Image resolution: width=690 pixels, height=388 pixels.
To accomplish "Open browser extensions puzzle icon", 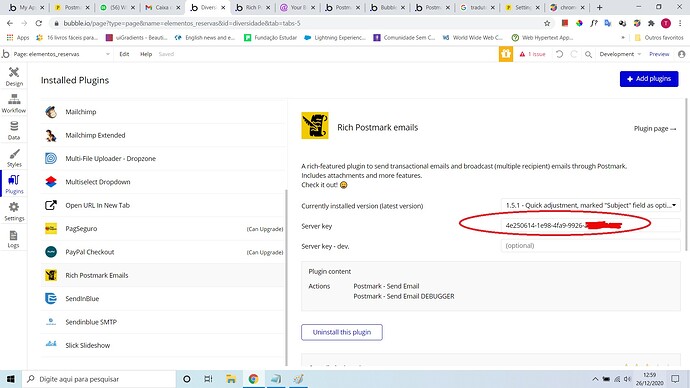I will click(651, 23).
